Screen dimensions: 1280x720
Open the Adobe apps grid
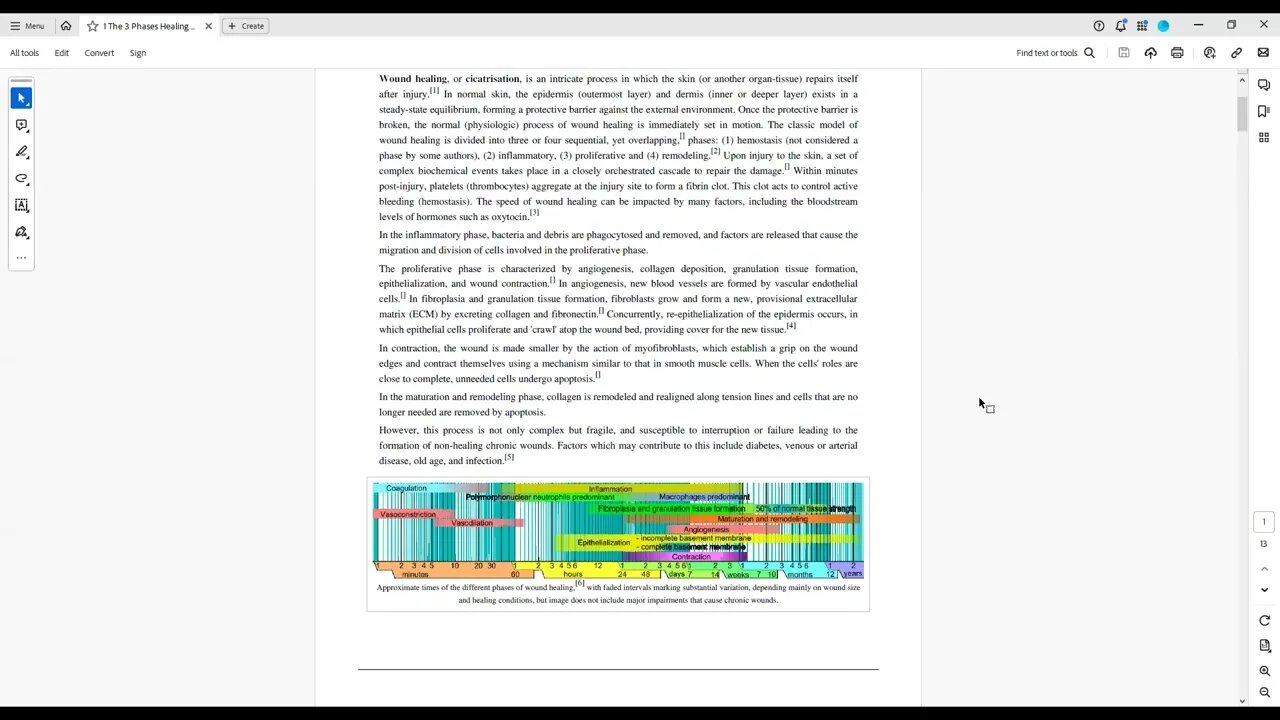point(1142,26)
